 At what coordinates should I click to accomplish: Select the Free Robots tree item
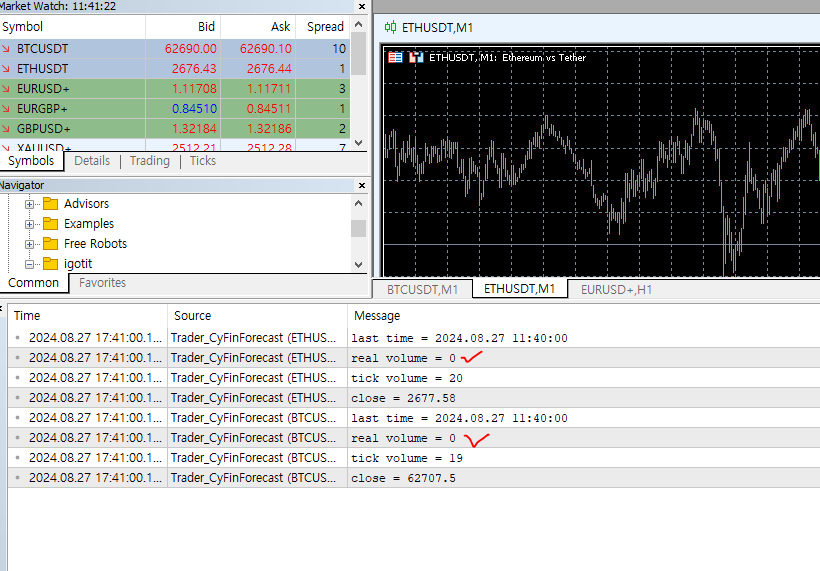pos(95,244)
